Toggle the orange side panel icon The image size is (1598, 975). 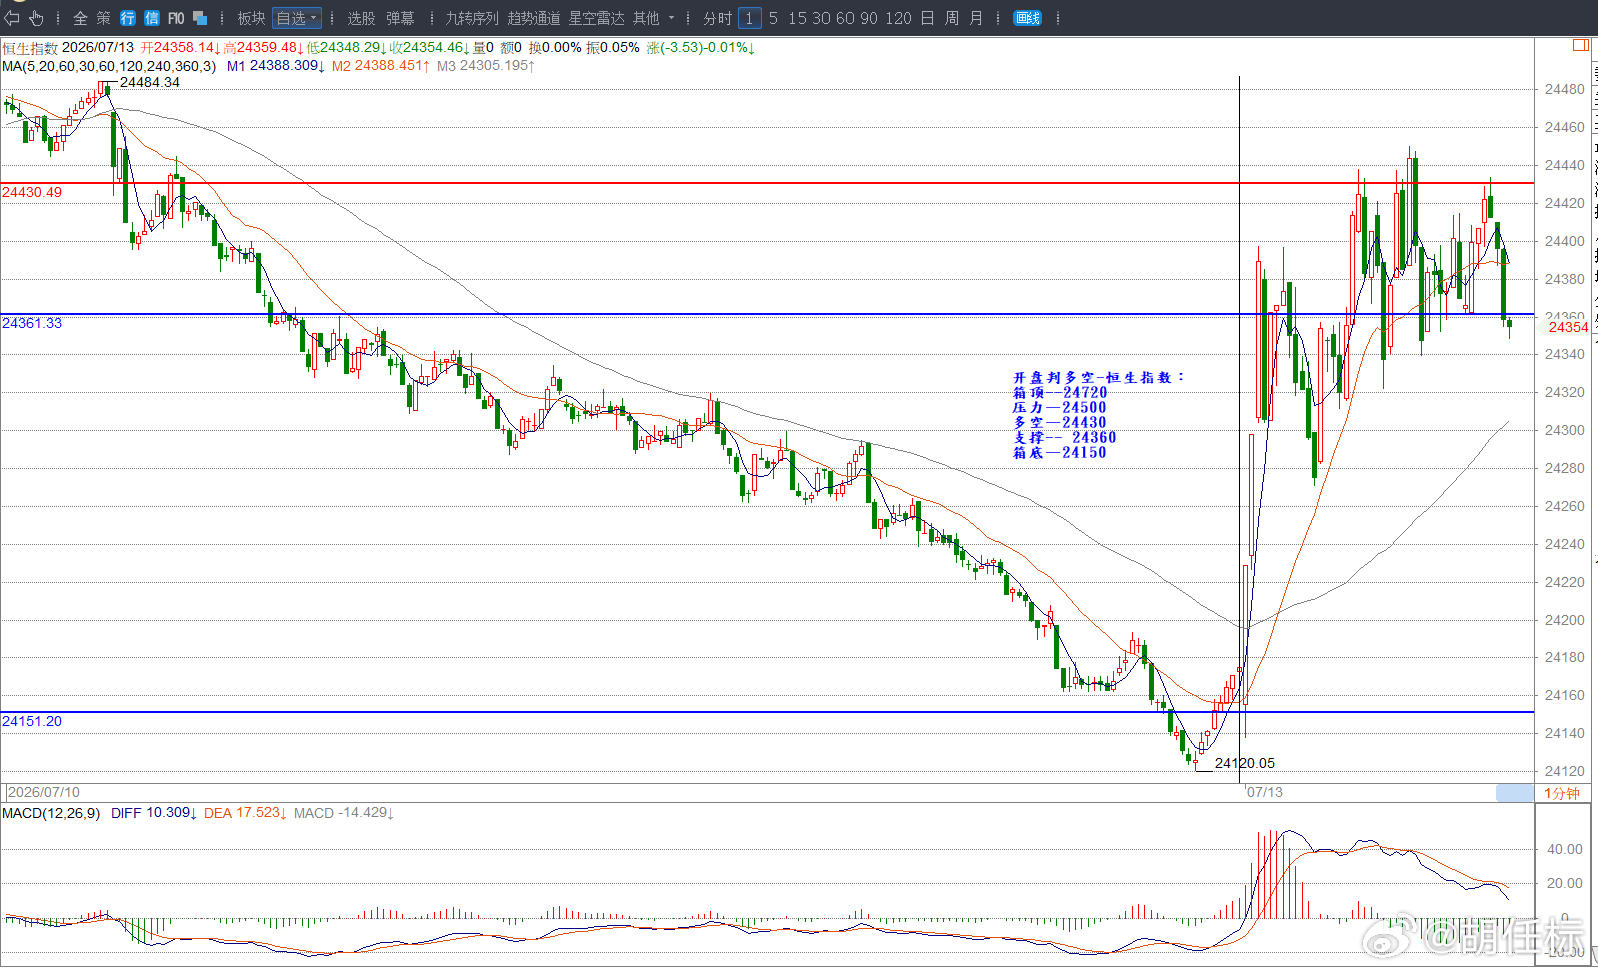click(1581, 45)
